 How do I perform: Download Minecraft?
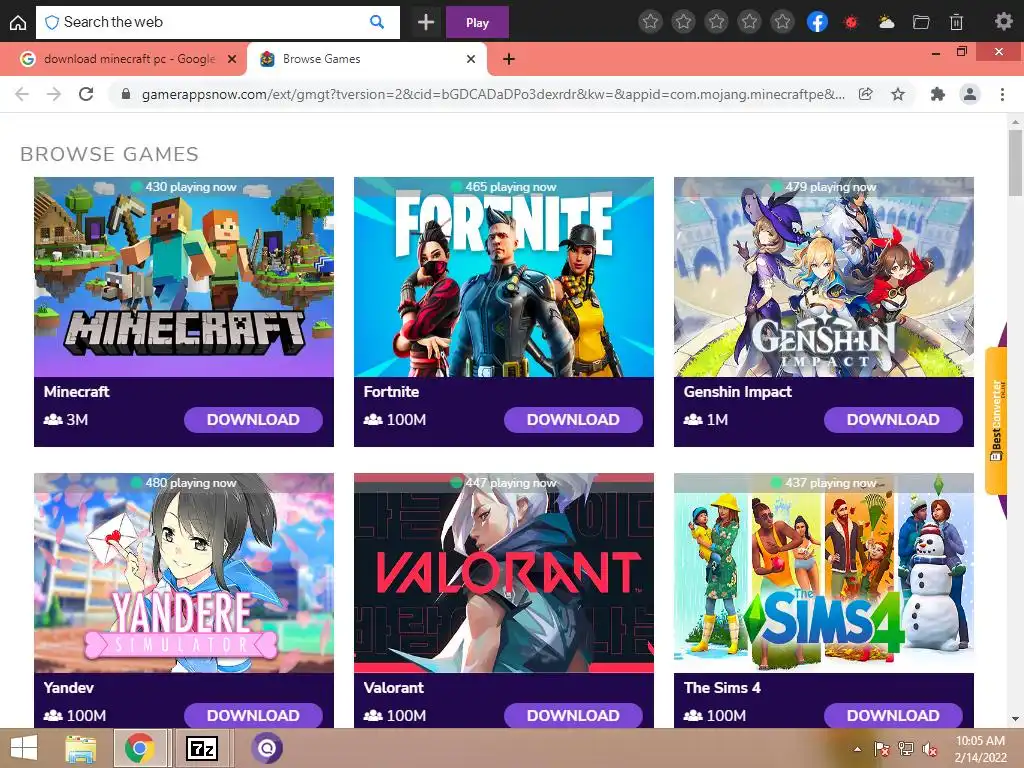click(253, 419)
